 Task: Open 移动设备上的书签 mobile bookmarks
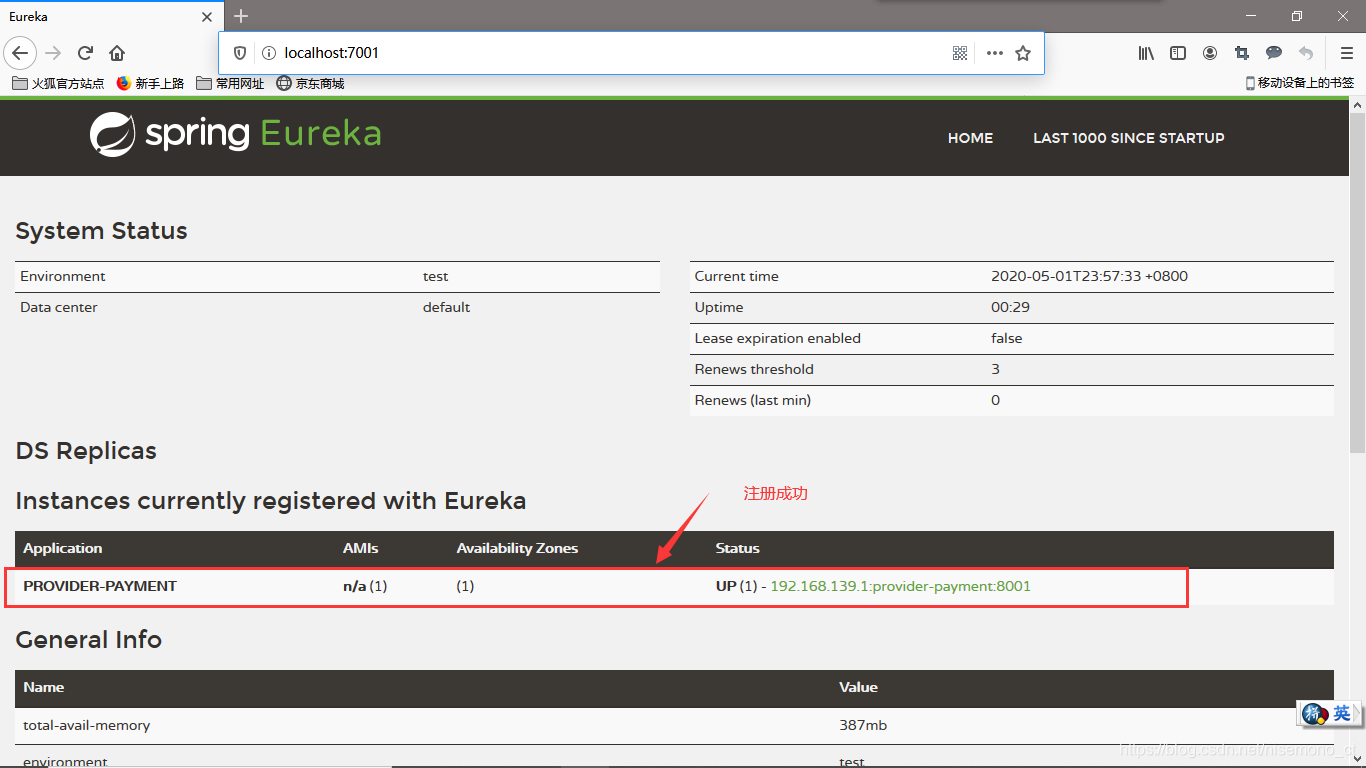[1300, 83]
